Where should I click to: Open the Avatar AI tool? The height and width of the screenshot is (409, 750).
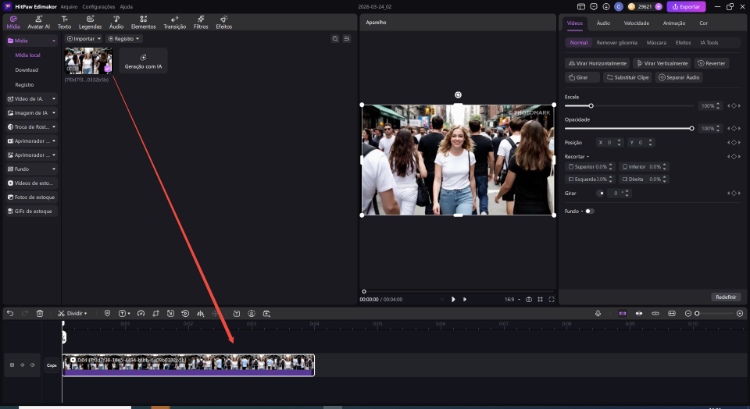(x=38, y=22)
